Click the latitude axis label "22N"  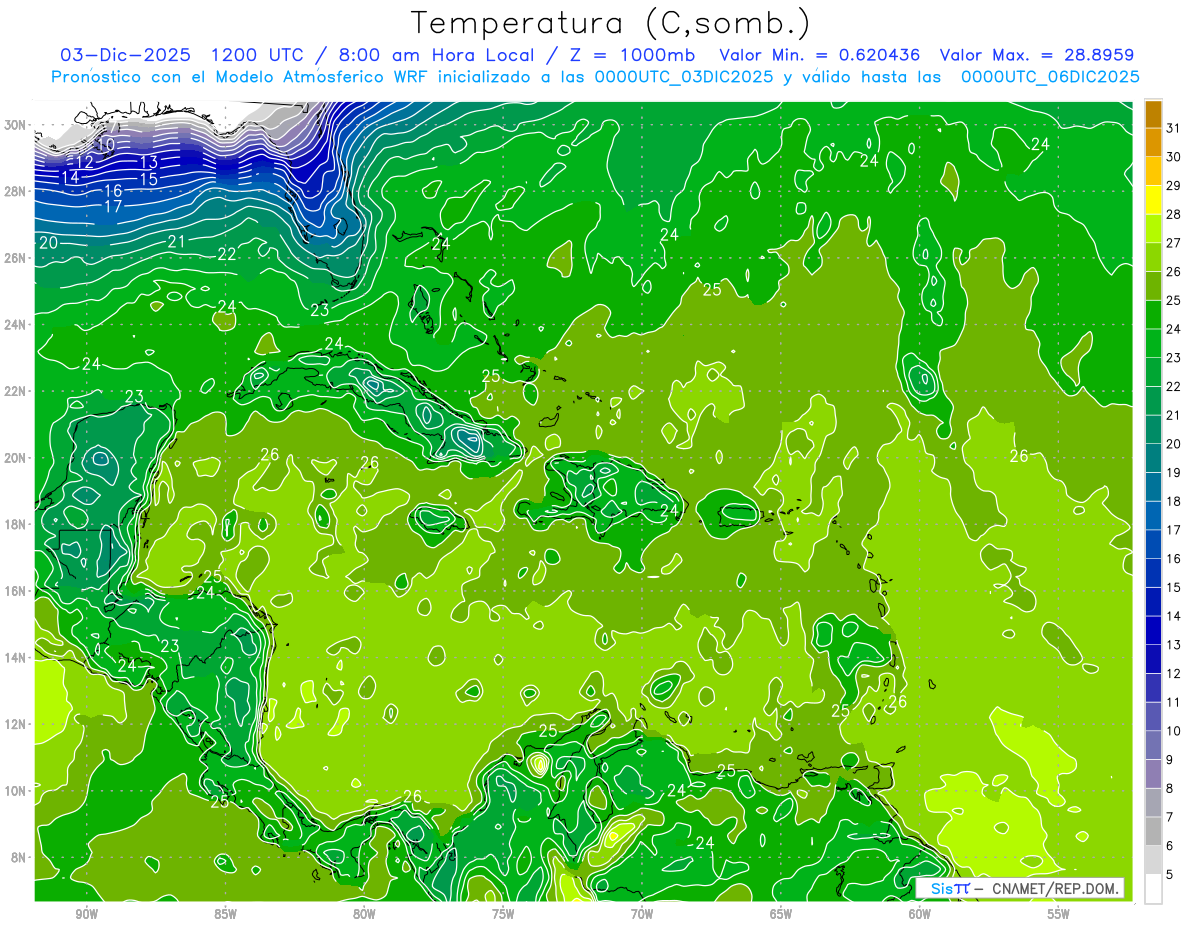point(15,391)
